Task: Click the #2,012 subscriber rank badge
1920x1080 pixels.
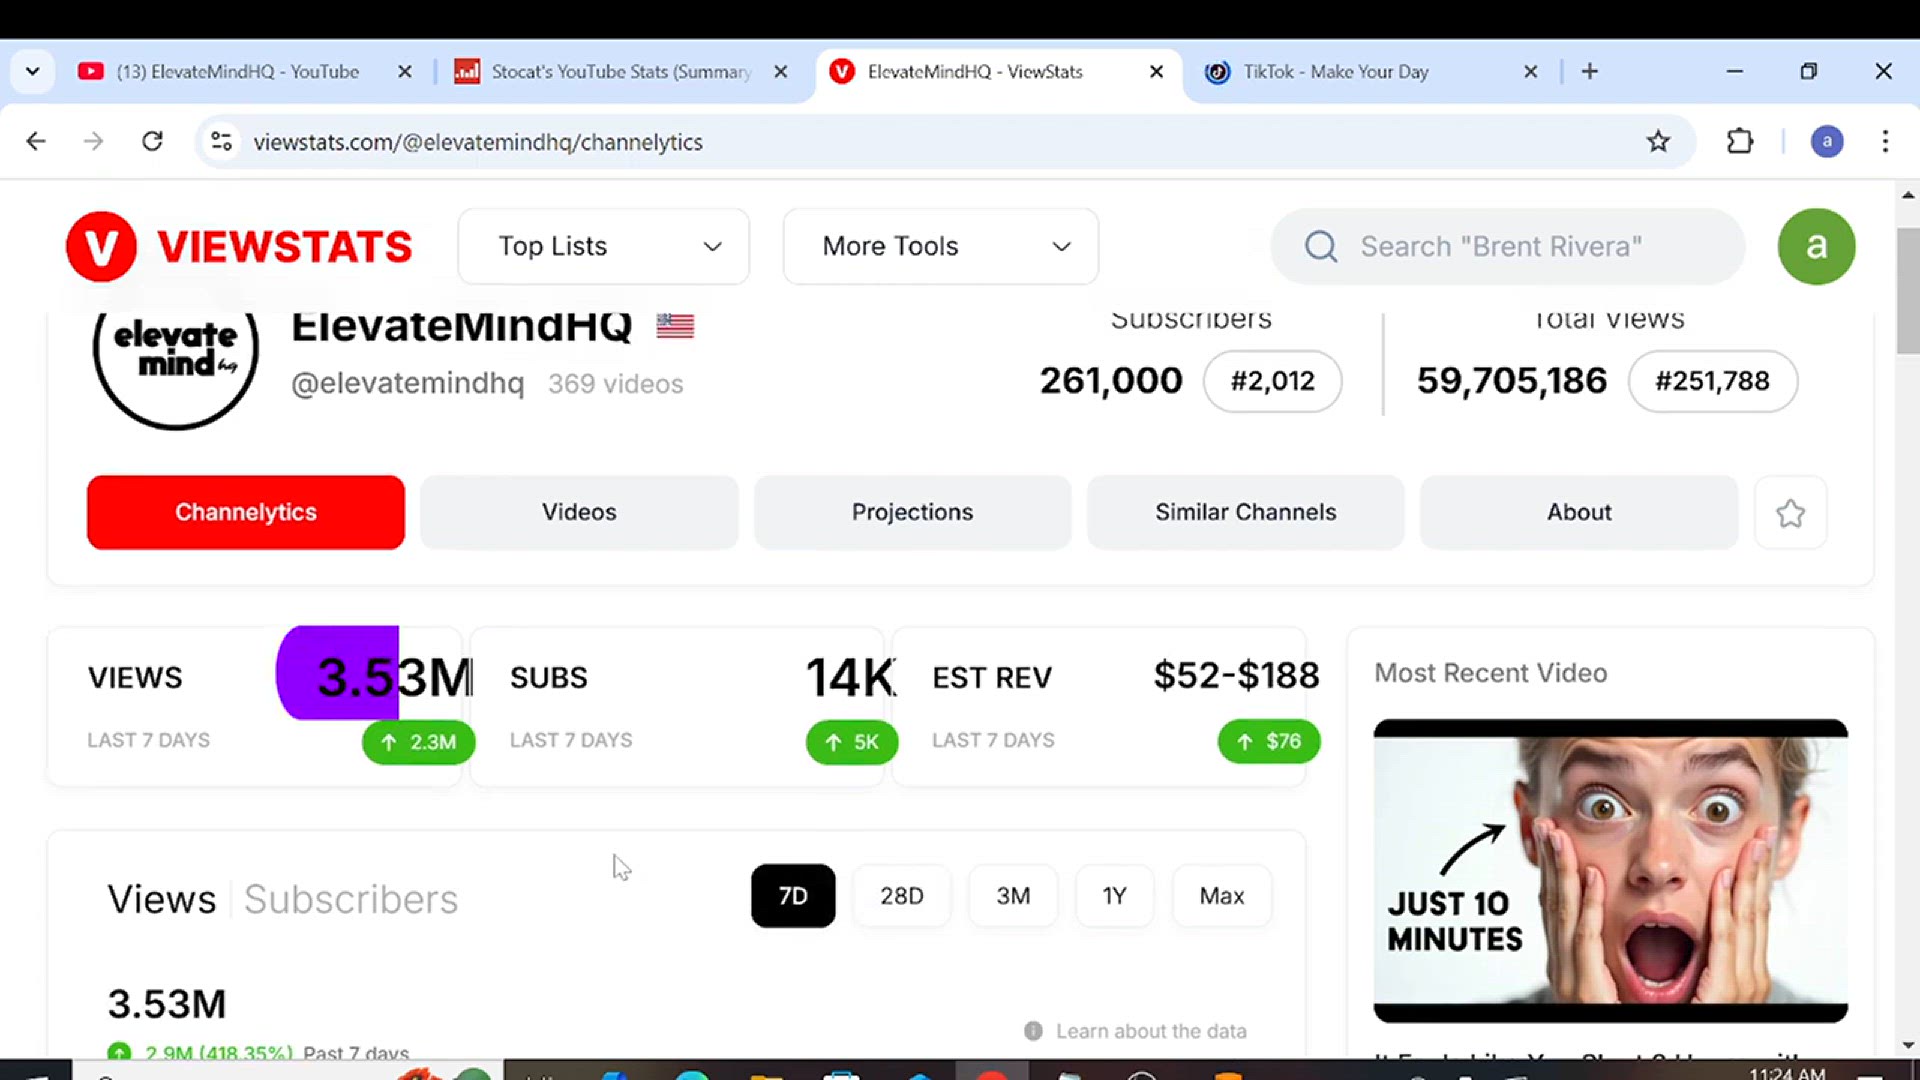Action: (1272, 381)
